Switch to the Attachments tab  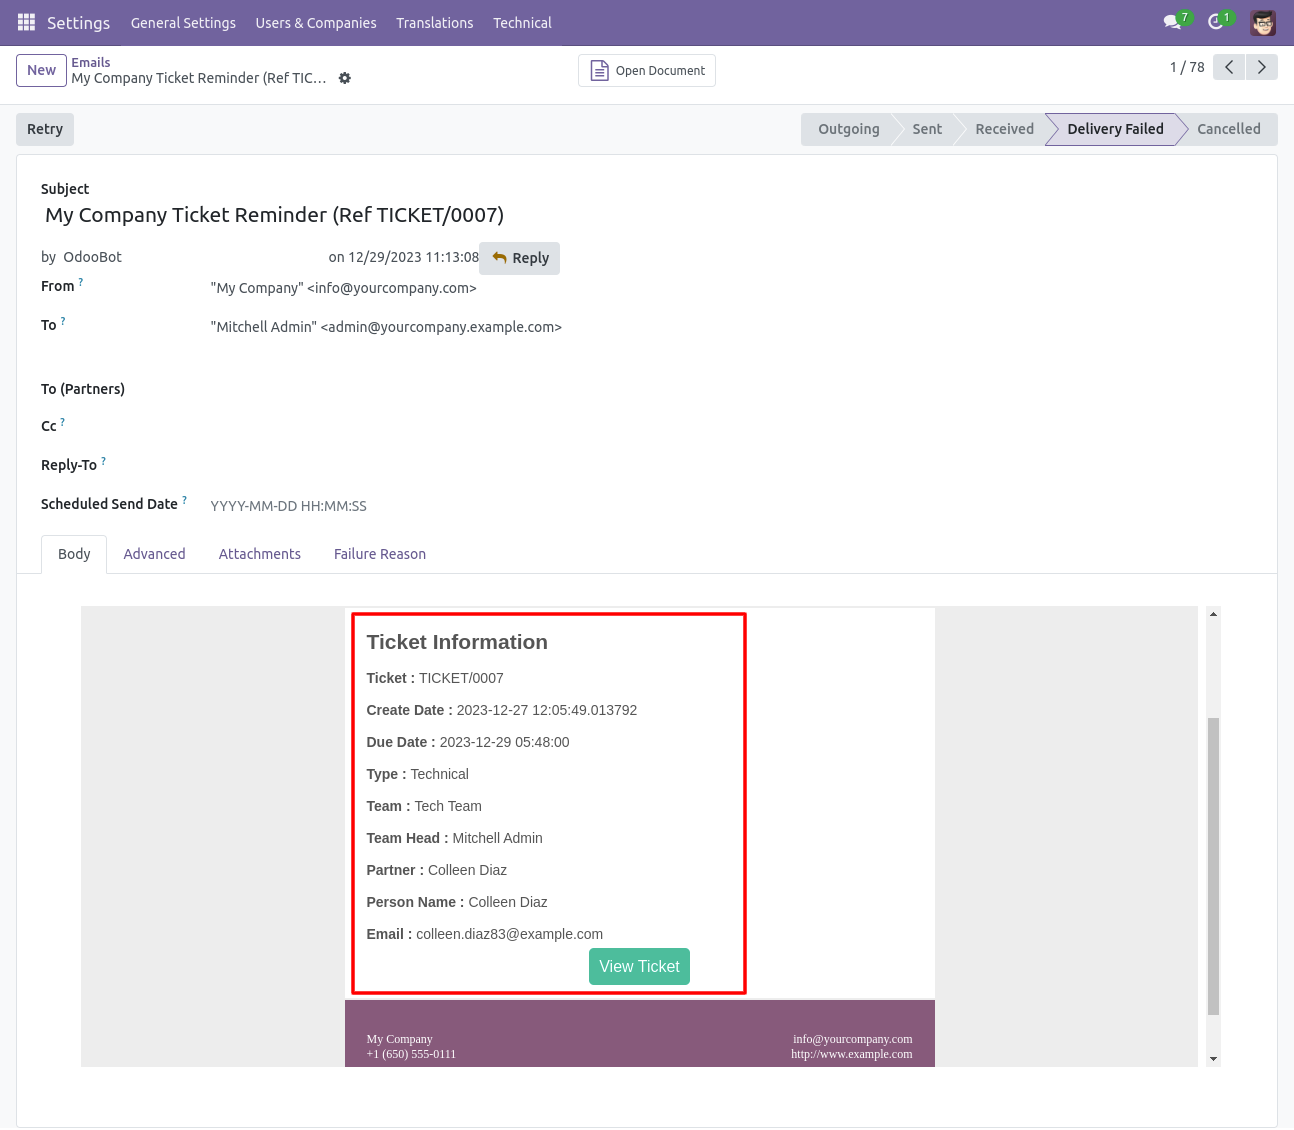coord(260,554)
